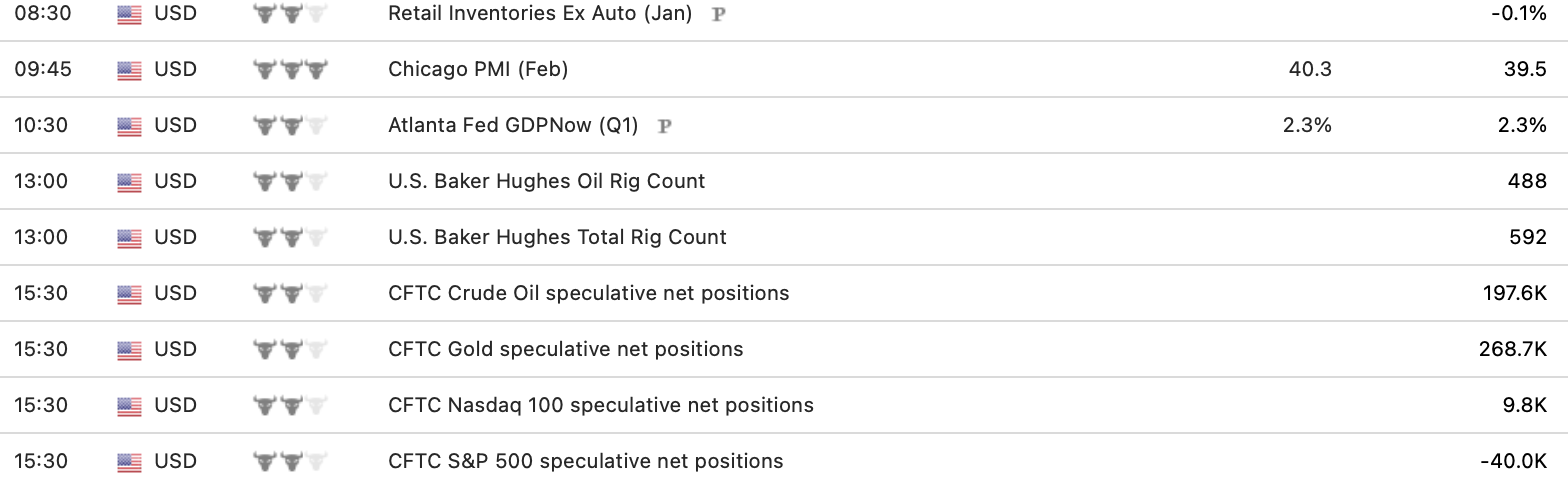Open CFTC Gold speculative net positions link
Image resolution: width=1568 pixels, height=494 pixels.
(x=565, y=349)
